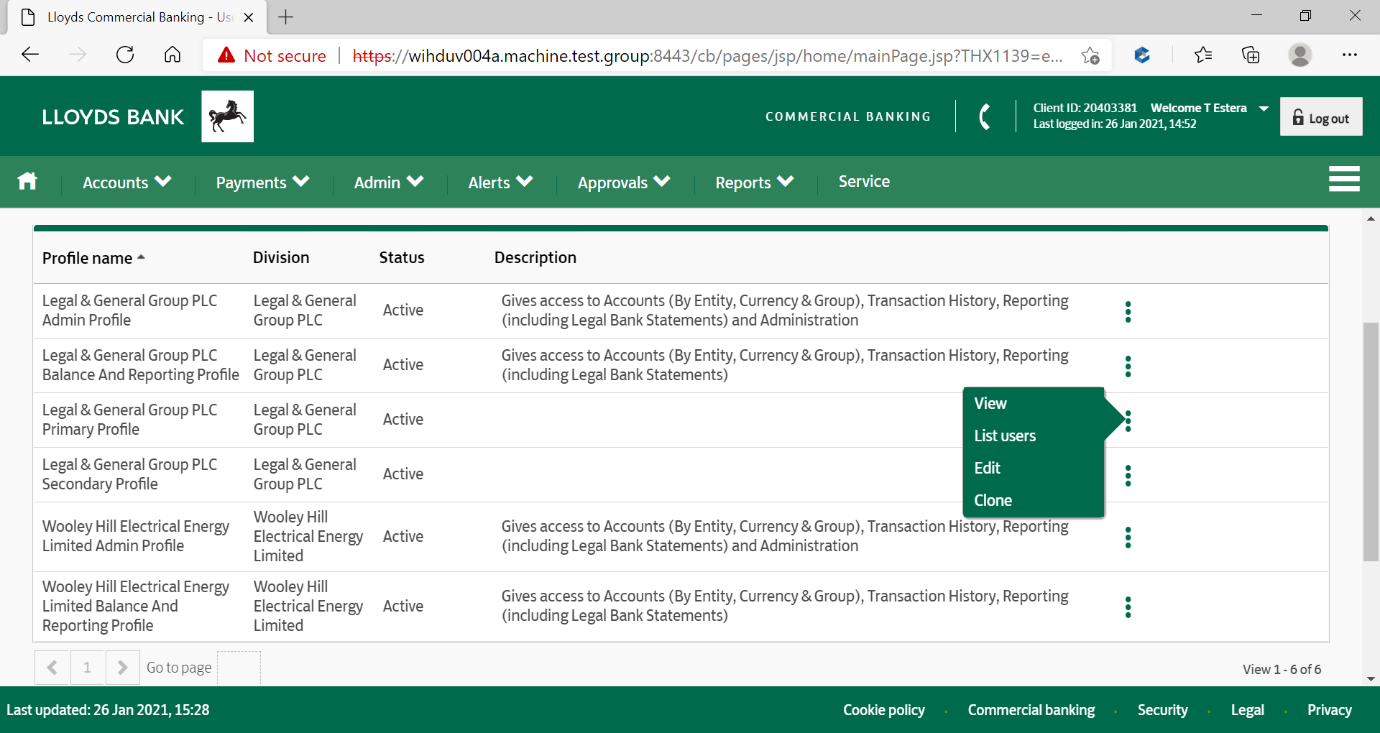Image resolution: width=1380 pixels, height=733 pixels.
Task: Click the Client ID 20403381 text
Action: coord(1085,108)
